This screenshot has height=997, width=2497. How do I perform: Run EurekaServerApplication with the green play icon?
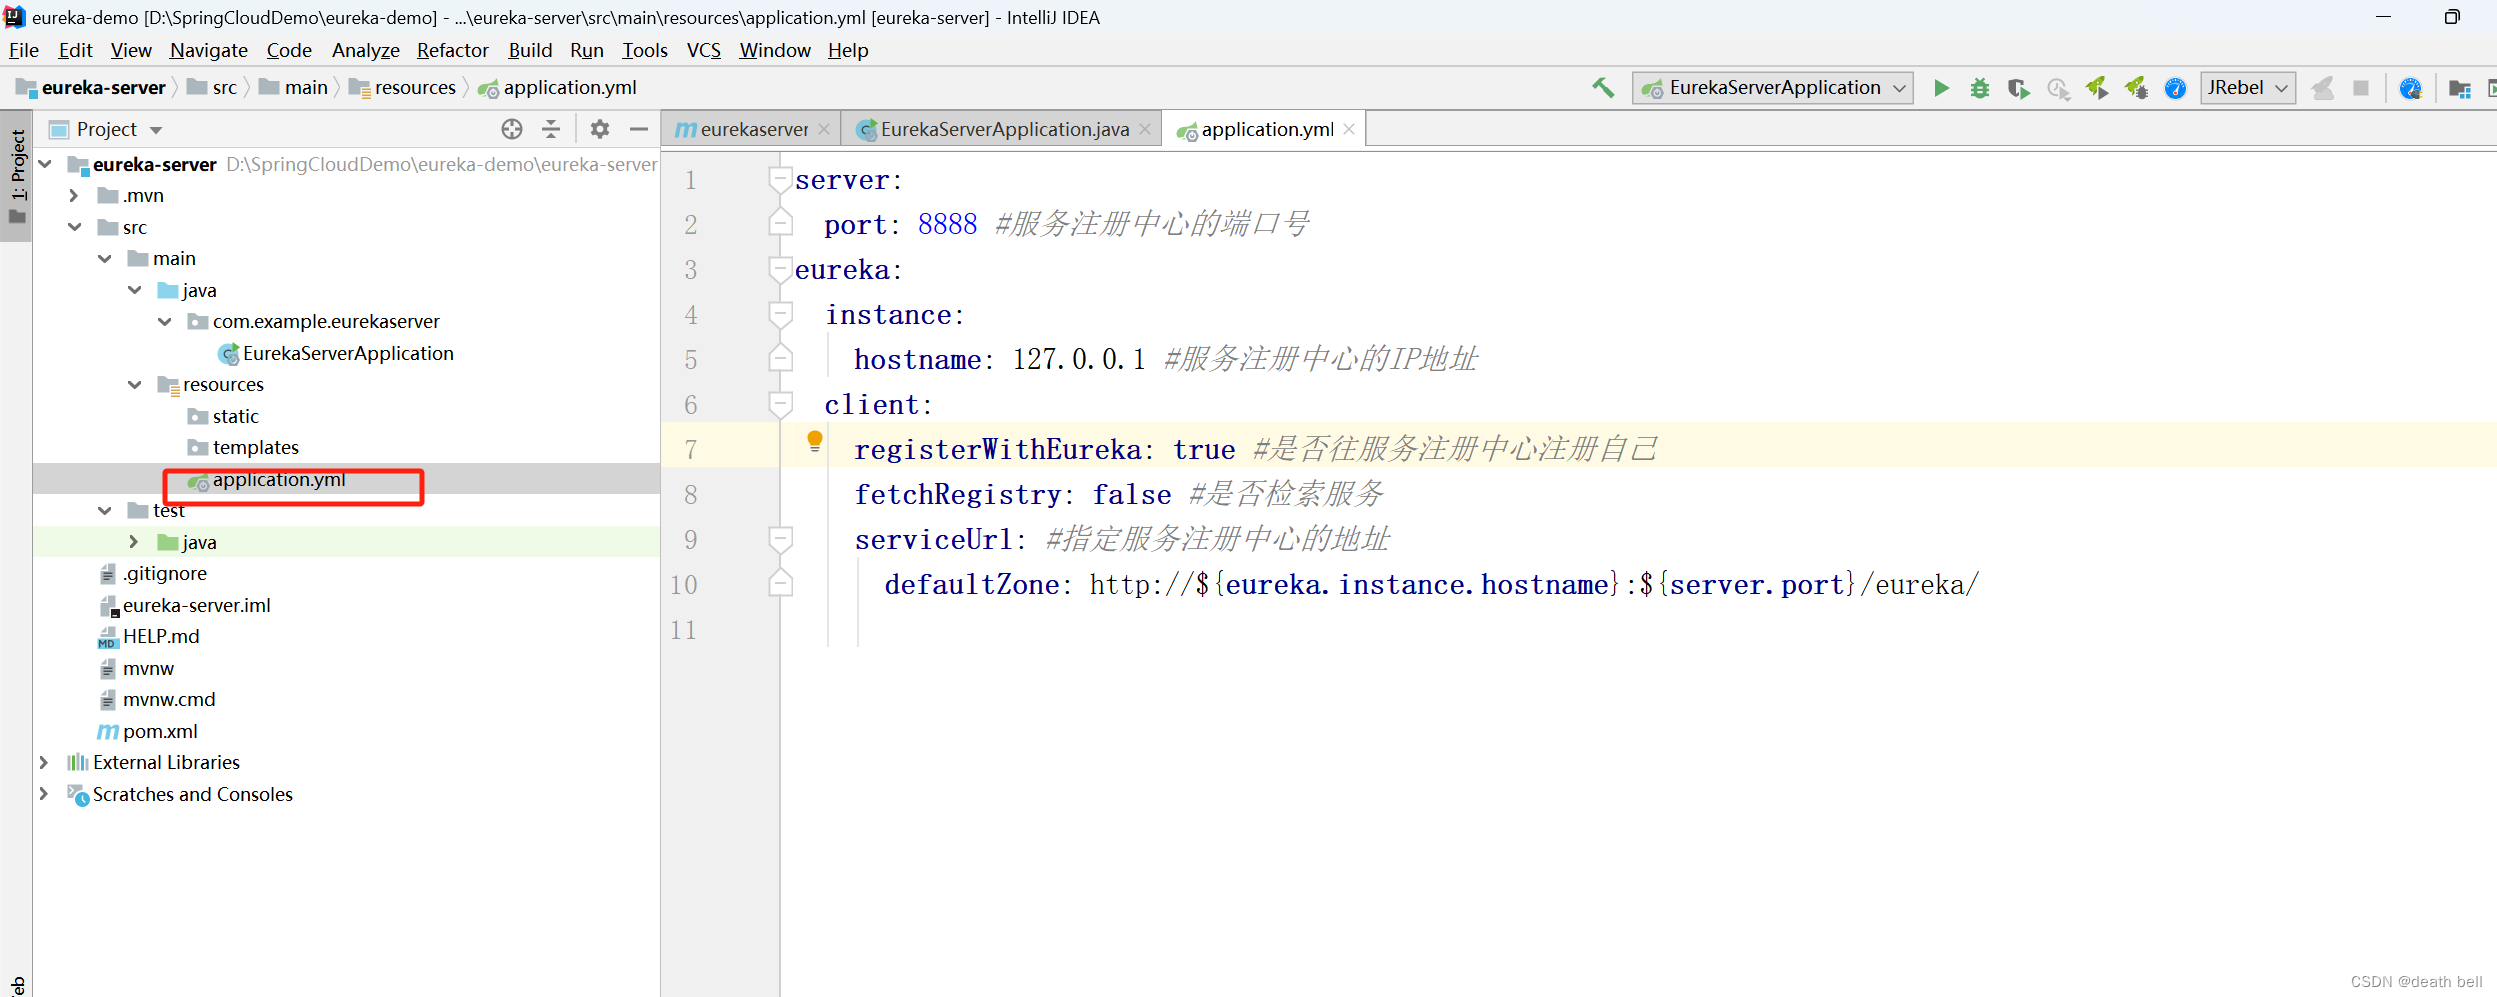click(1941, 88)
